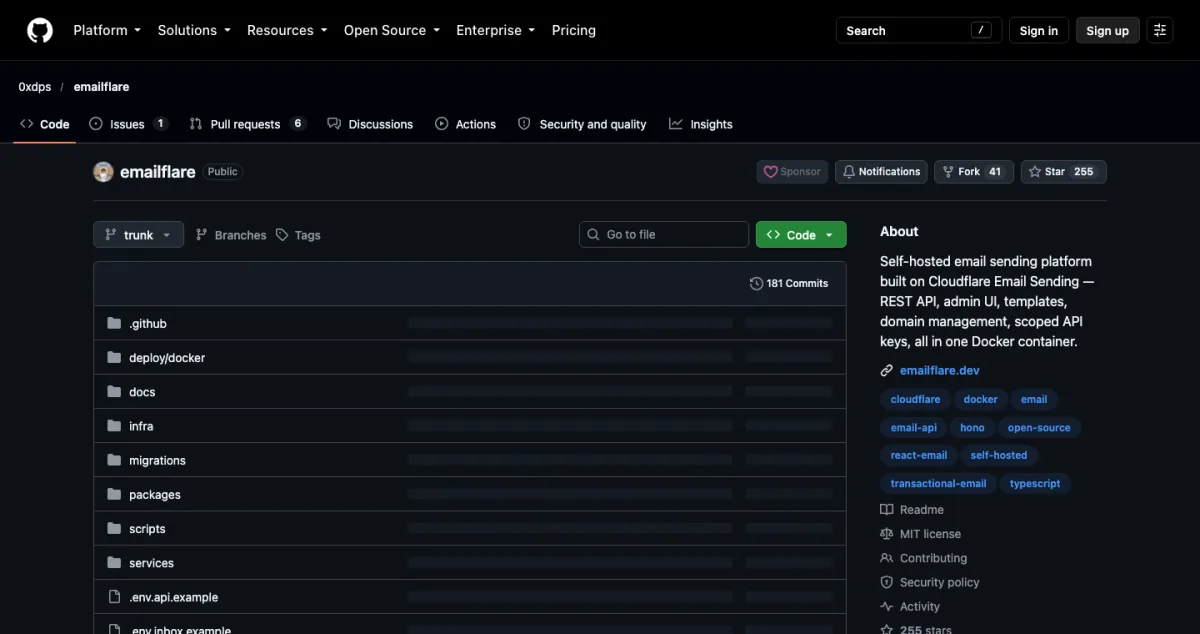The image size is (1200, 634).
Task: Select the open-source topic tag
Action: click(1039, 427)
